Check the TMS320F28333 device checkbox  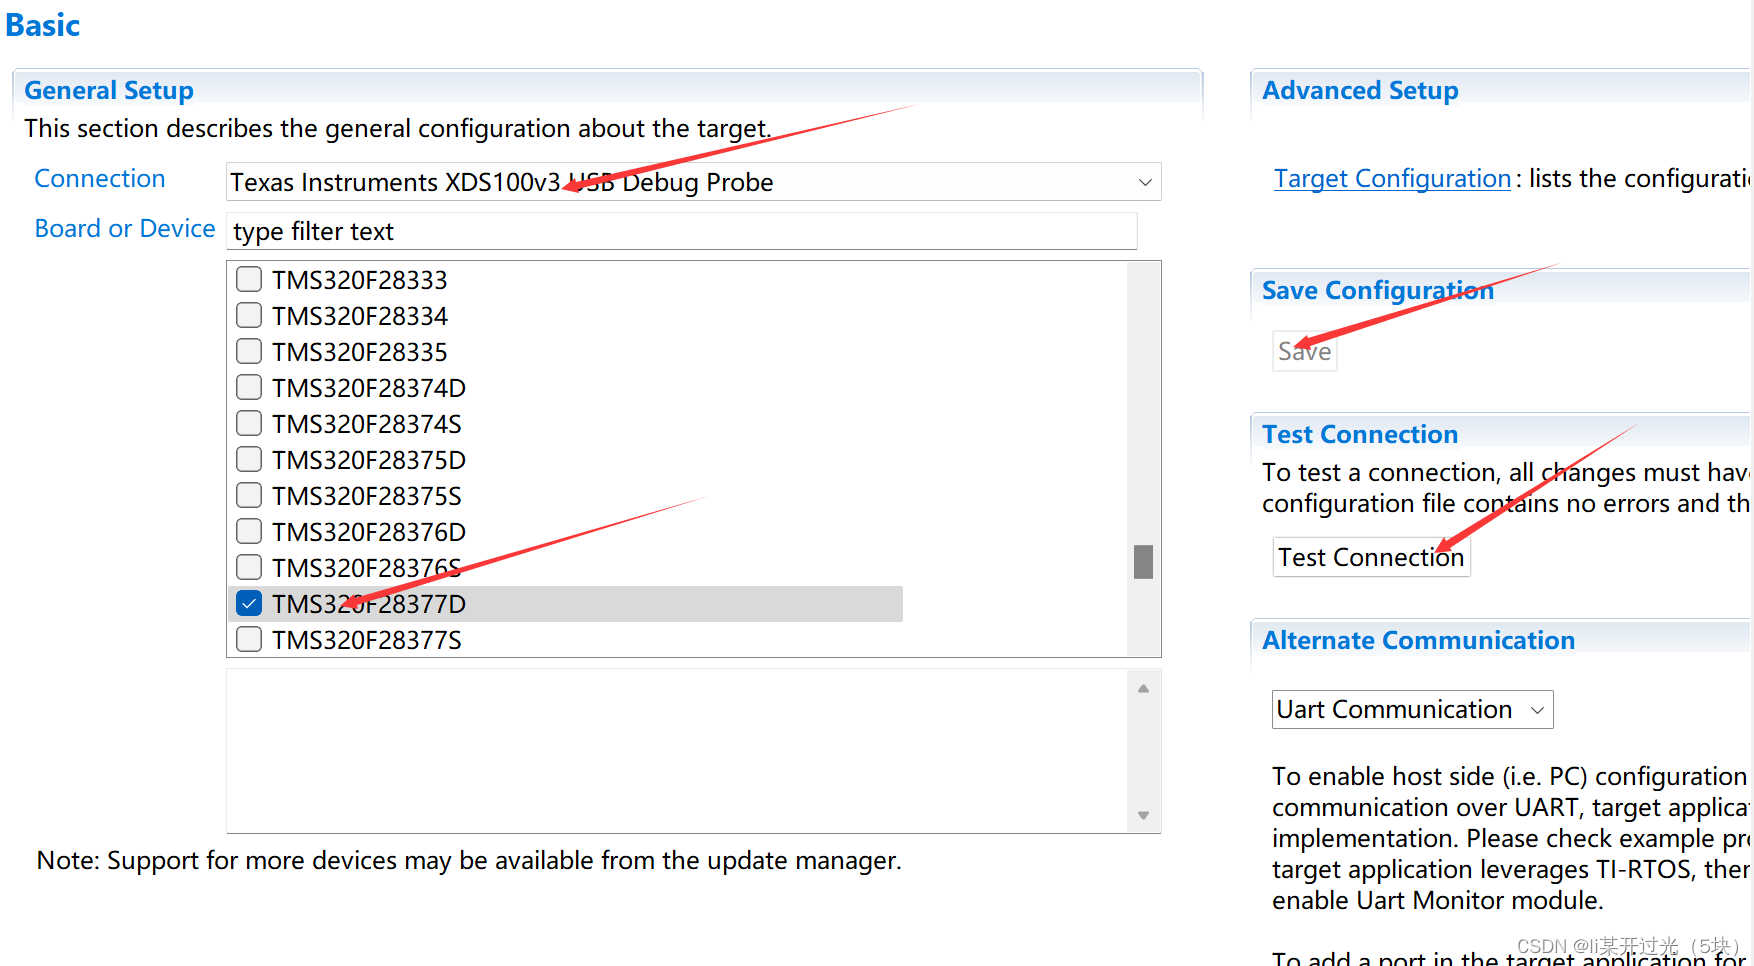249,279
